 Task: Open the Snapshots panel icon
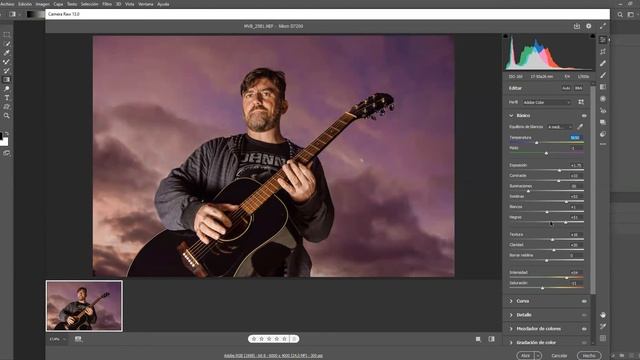[603, 122]
